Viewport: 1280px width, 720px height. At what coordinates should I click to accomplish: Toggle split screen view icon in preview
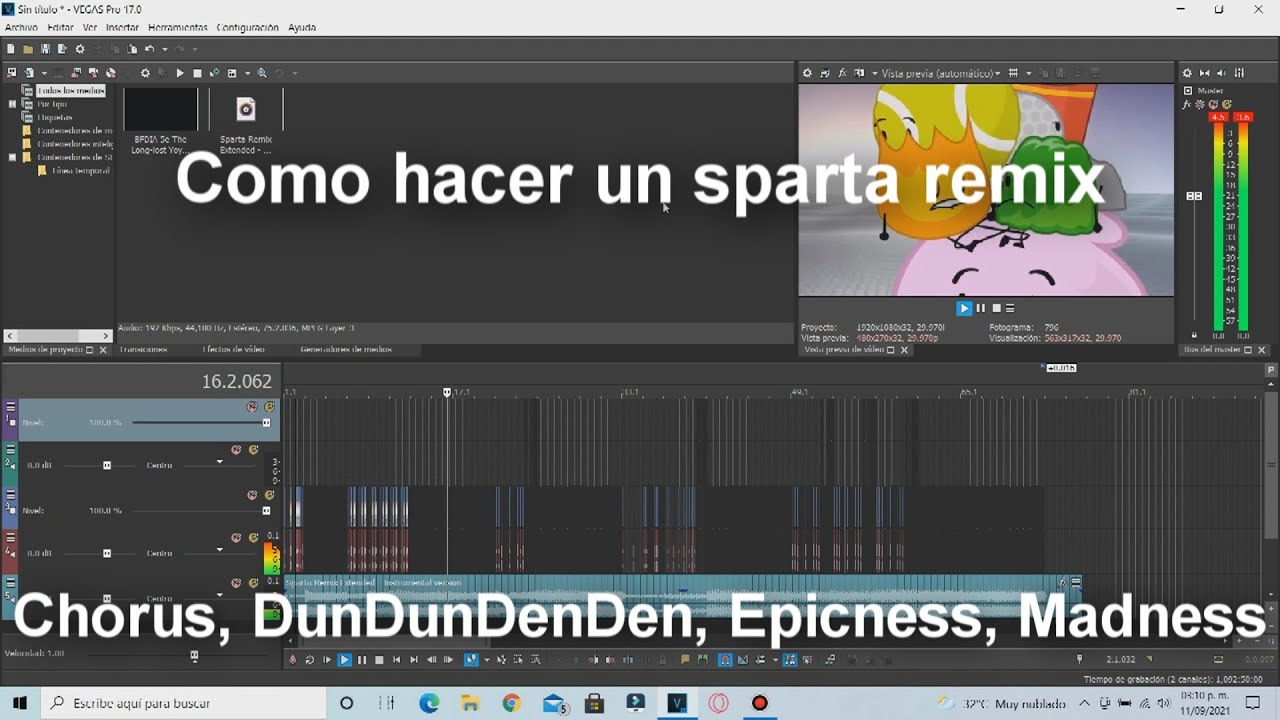(x=859, y=73)
